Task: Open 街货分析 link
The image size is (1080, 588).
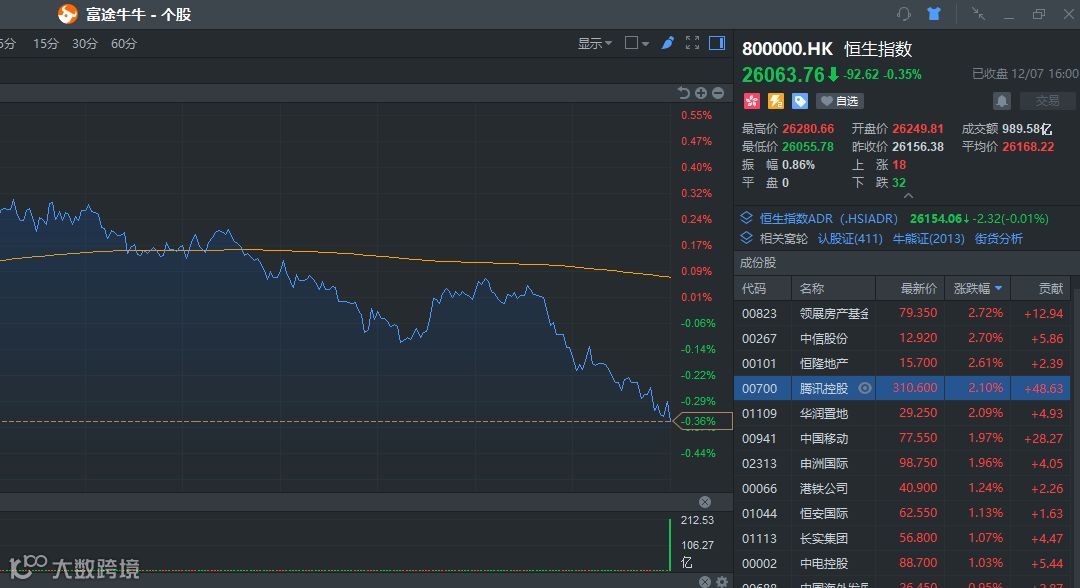Action: [x=999, y=238]
